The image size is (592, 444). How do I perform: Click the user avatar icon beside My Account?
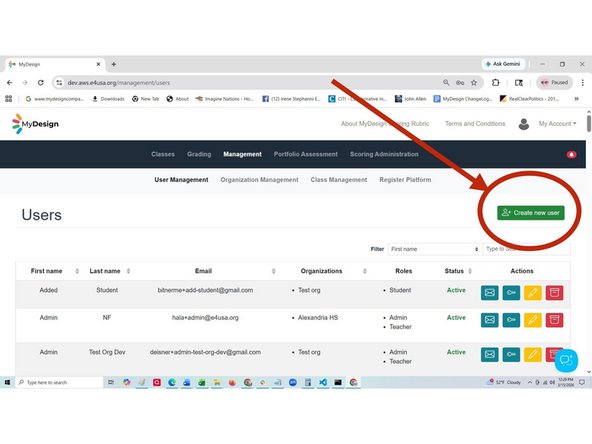tap(524, 124)
